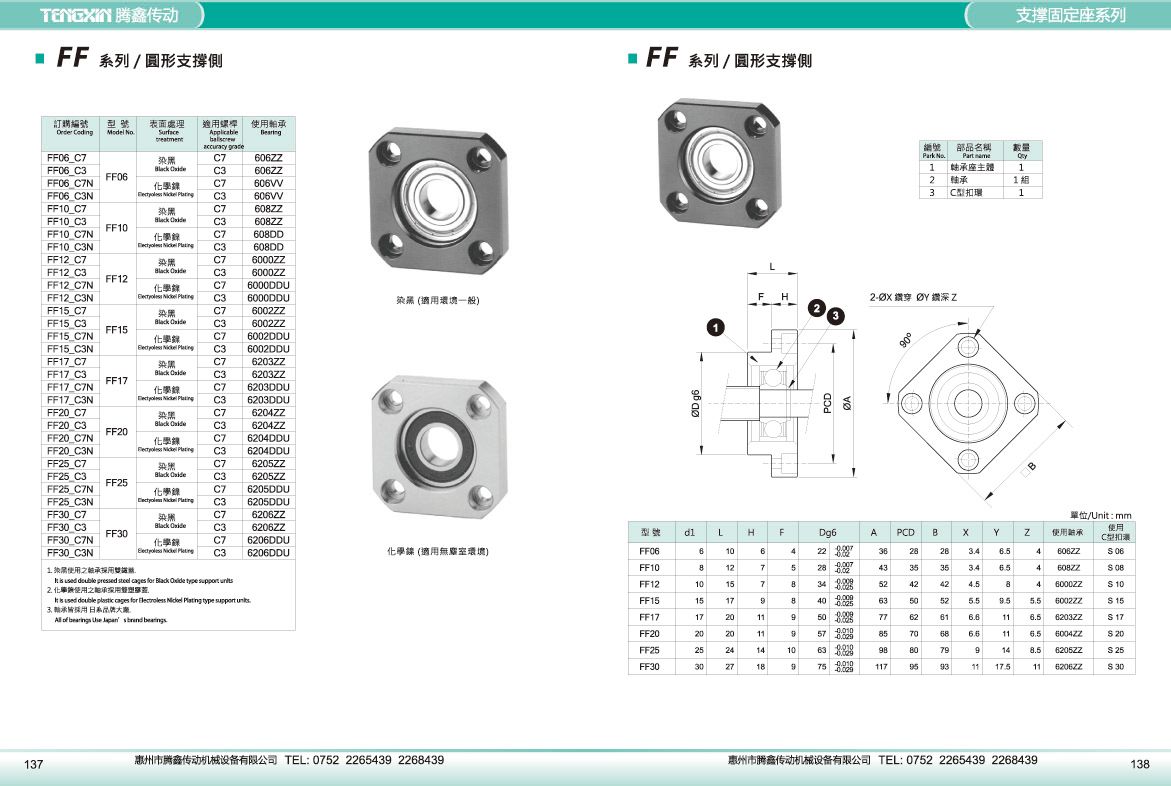Click the 6206DDU bearing cell for FF30_C3N
Viewport: 1171px width, 786px height.
(268, 552)
